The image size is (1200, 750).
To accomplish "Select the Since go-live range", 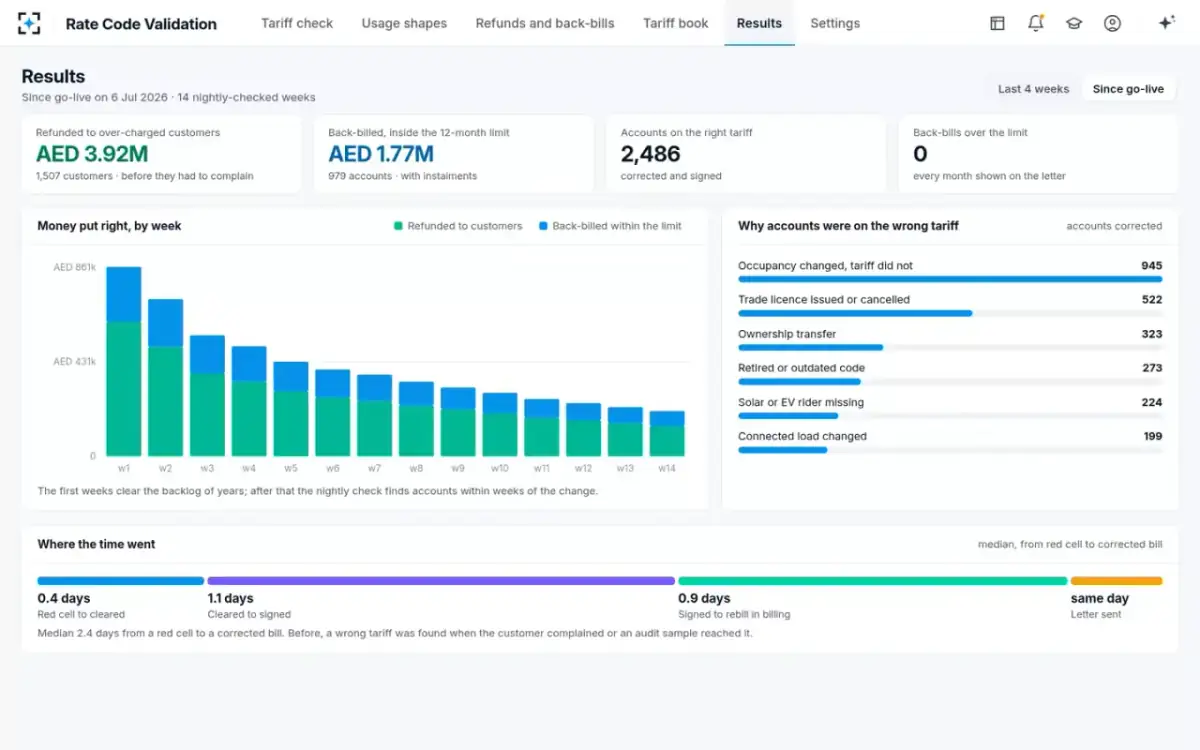I will 1128,89.
